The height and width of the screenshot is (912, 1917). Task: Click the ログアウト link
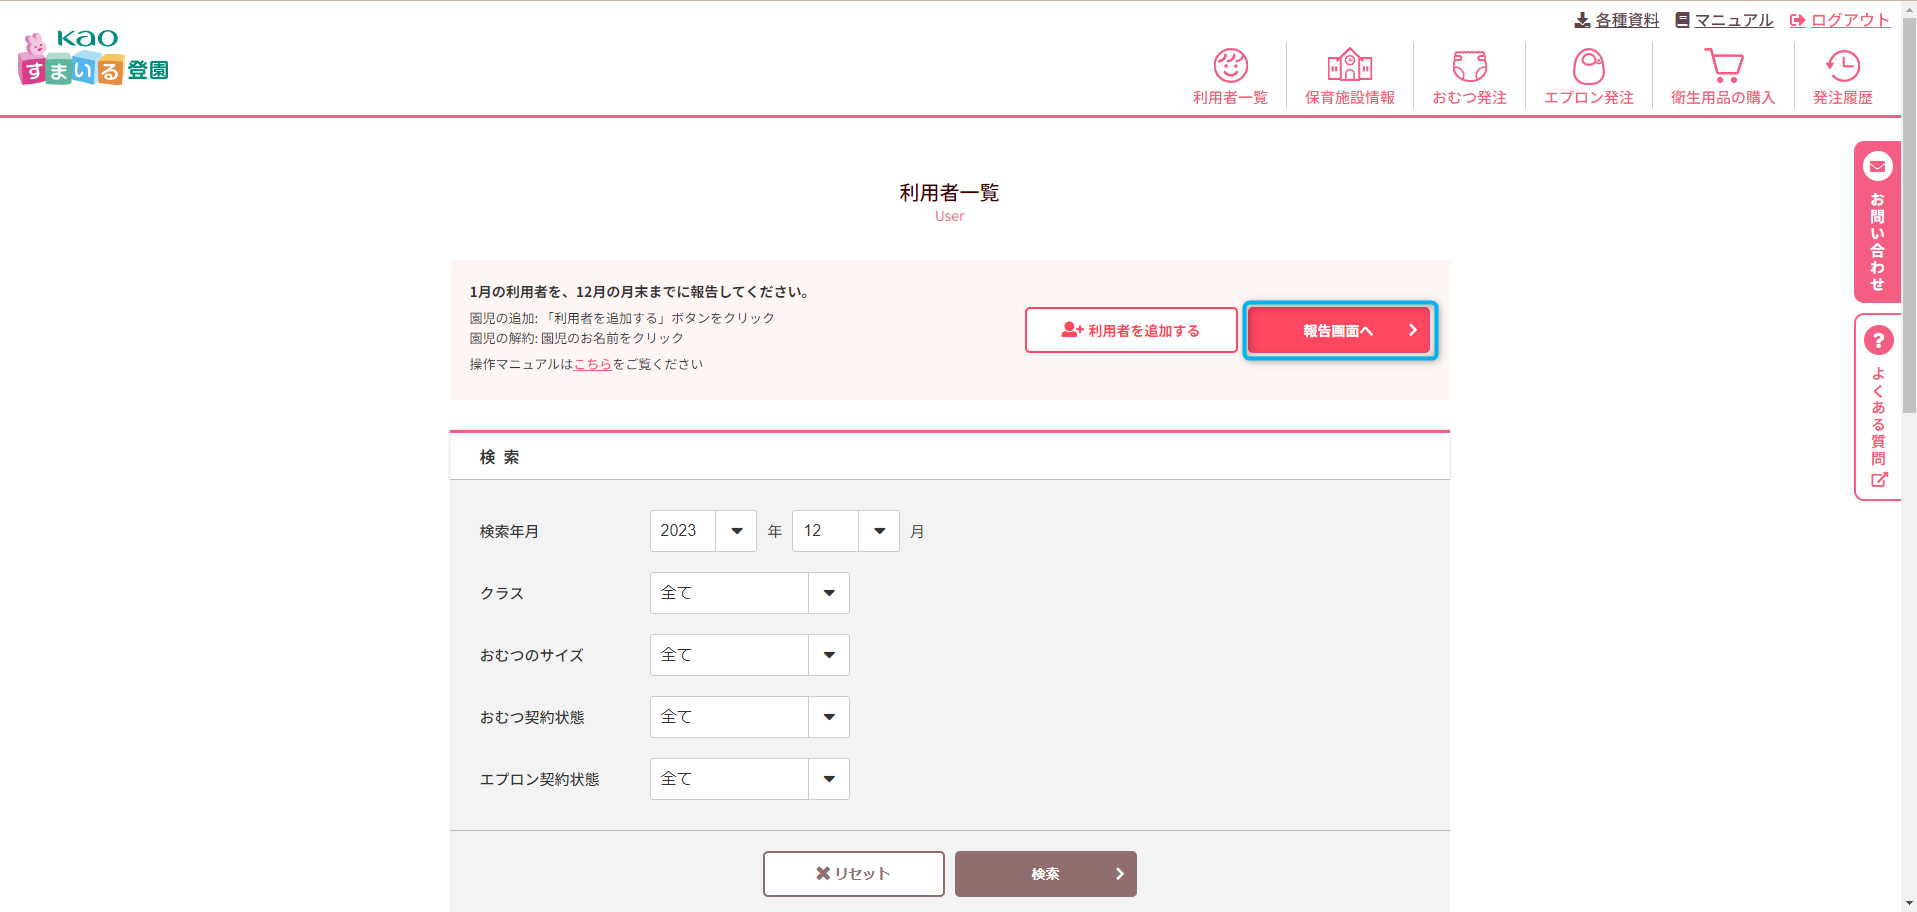pos(1840,20)
